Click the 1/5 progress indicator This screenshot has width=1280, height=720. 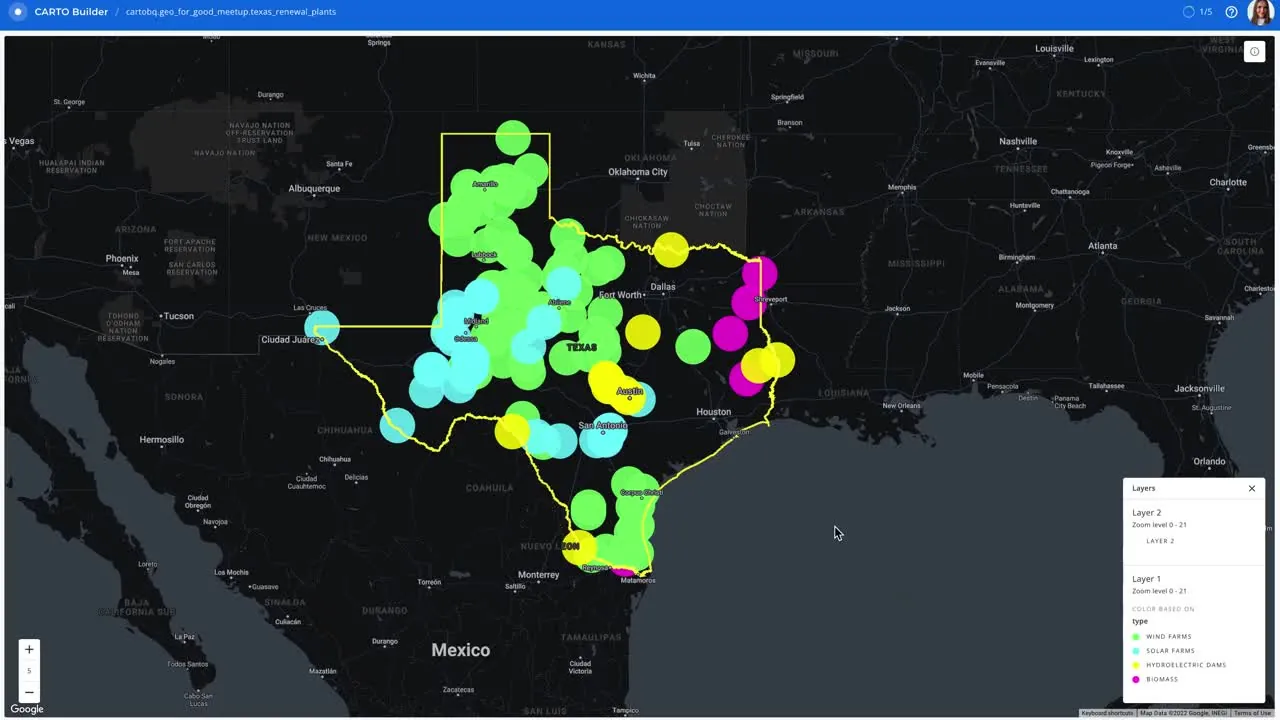point(1197,12)
